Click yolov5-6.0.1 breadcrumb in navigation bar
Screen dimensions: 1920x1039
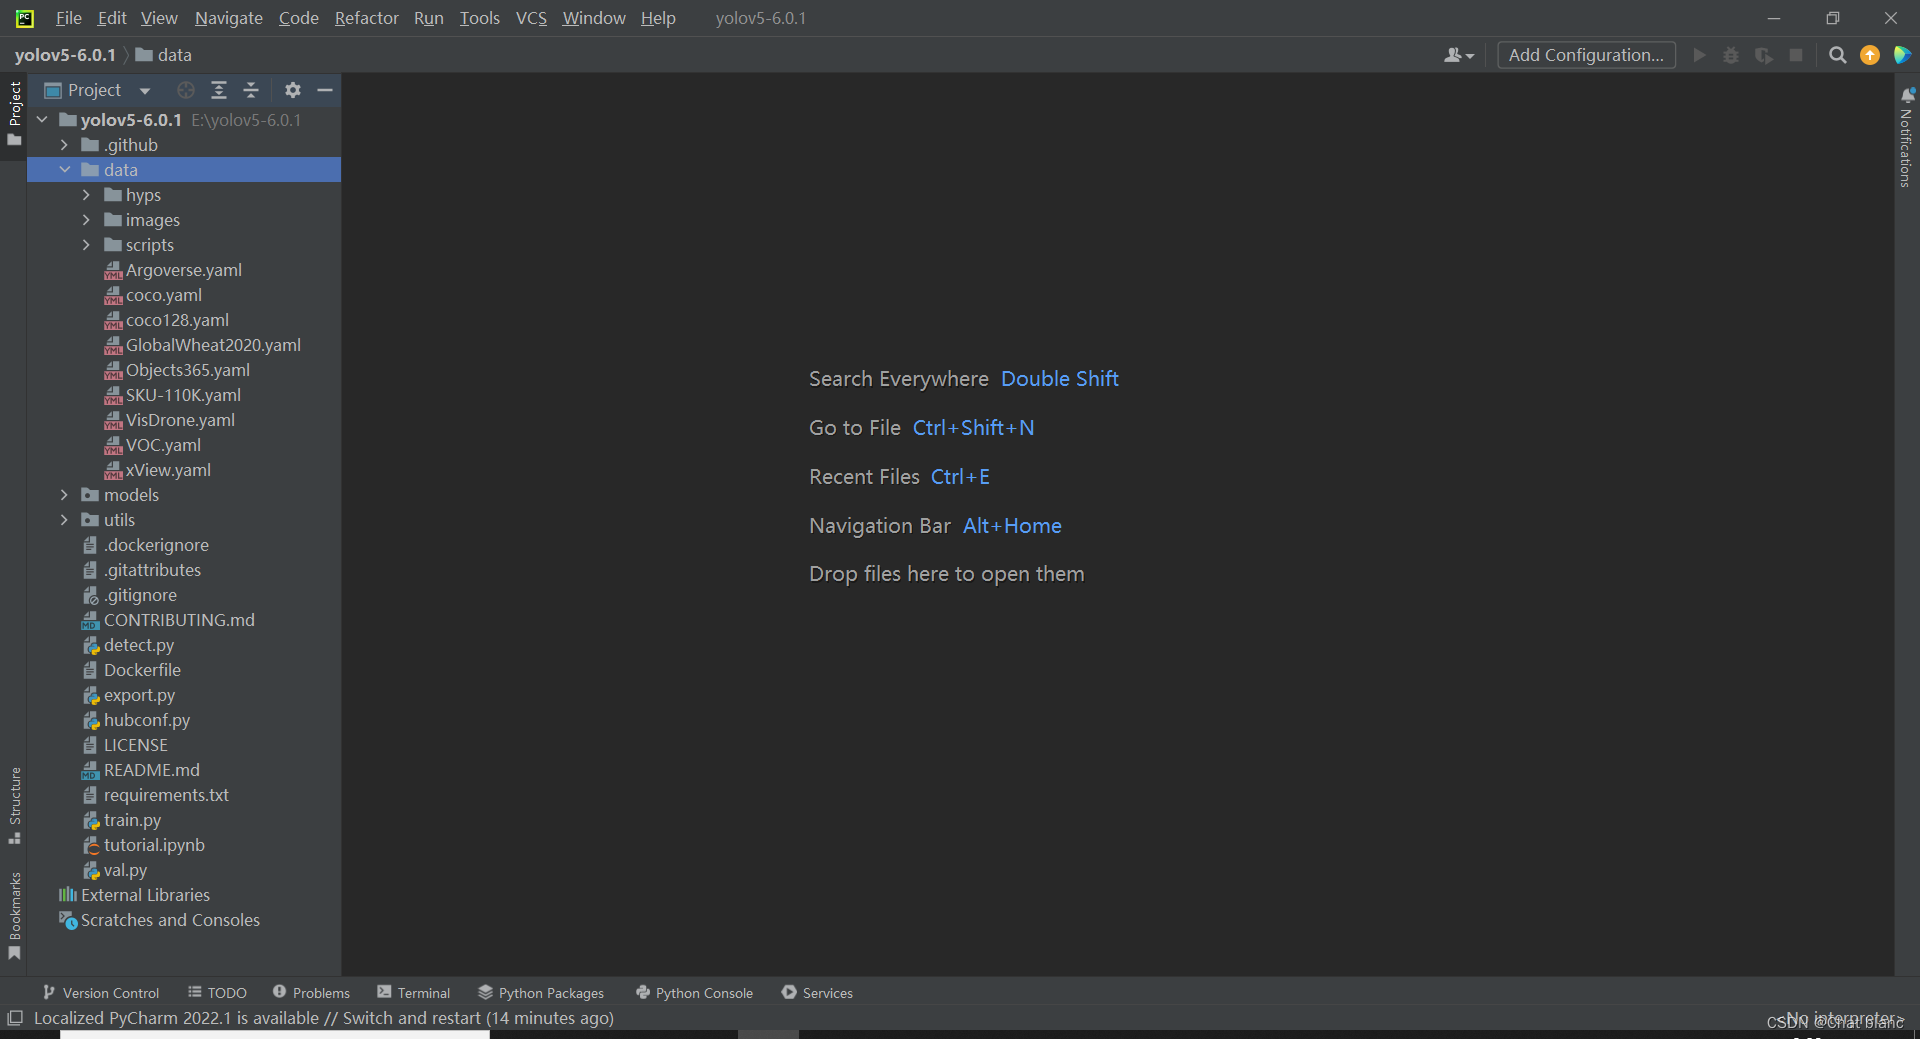65,55
